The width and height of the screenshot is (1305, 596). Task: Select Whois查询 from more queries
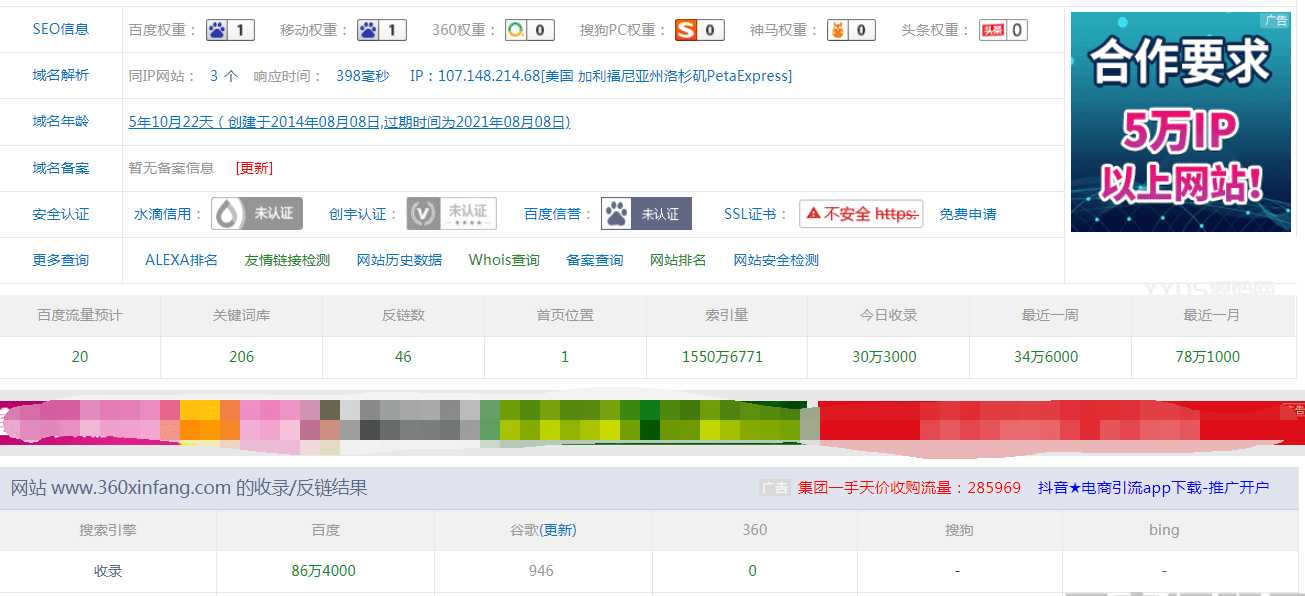click(504, 260)
